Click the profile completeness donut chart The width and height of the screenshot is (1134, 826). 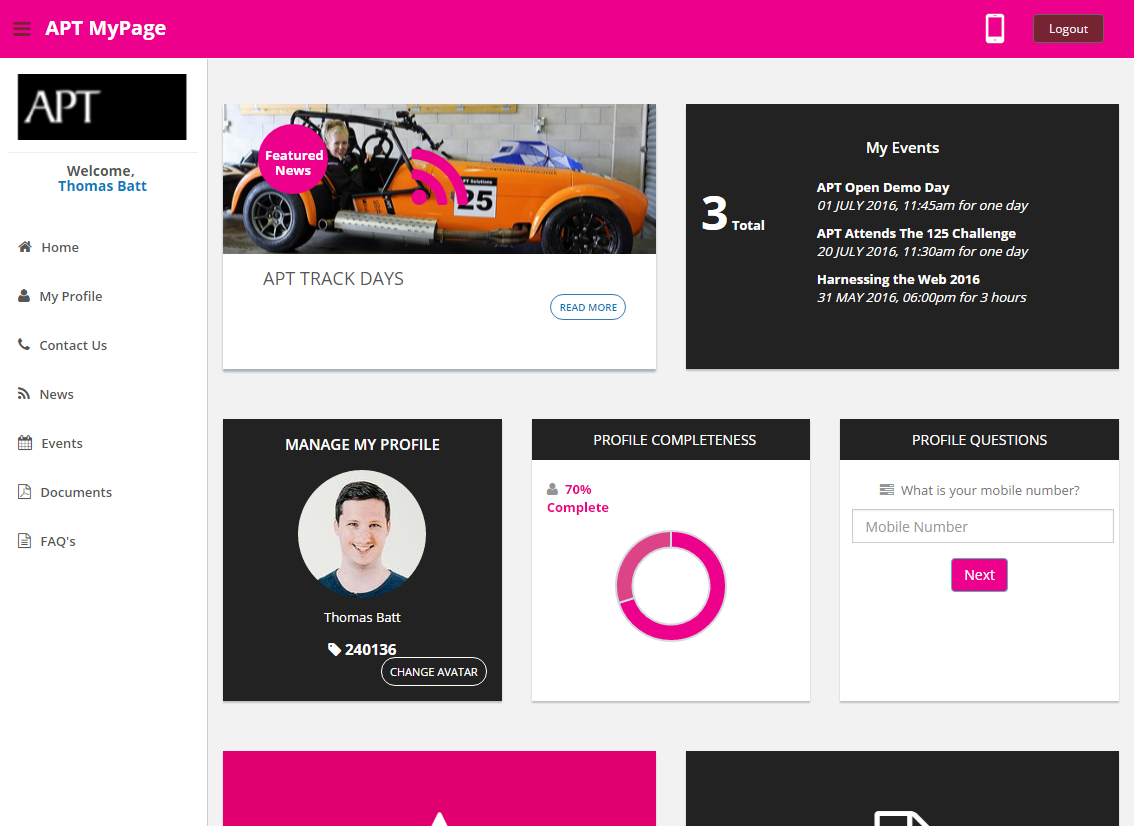pyautogui.click(x=670, y=586)
